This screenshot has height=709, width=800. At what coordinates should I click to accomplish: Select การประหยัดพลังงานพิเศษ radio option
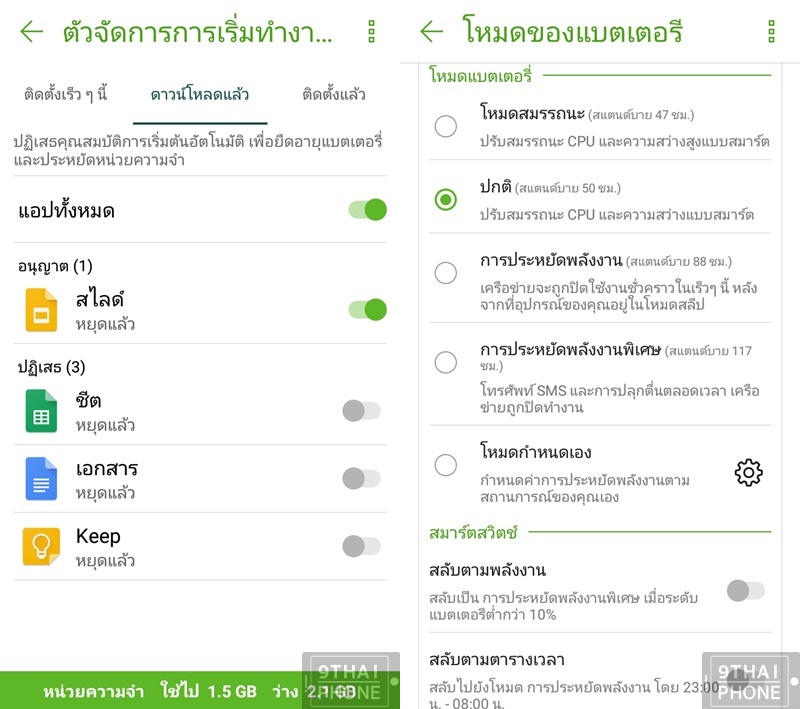pos(445,362)
